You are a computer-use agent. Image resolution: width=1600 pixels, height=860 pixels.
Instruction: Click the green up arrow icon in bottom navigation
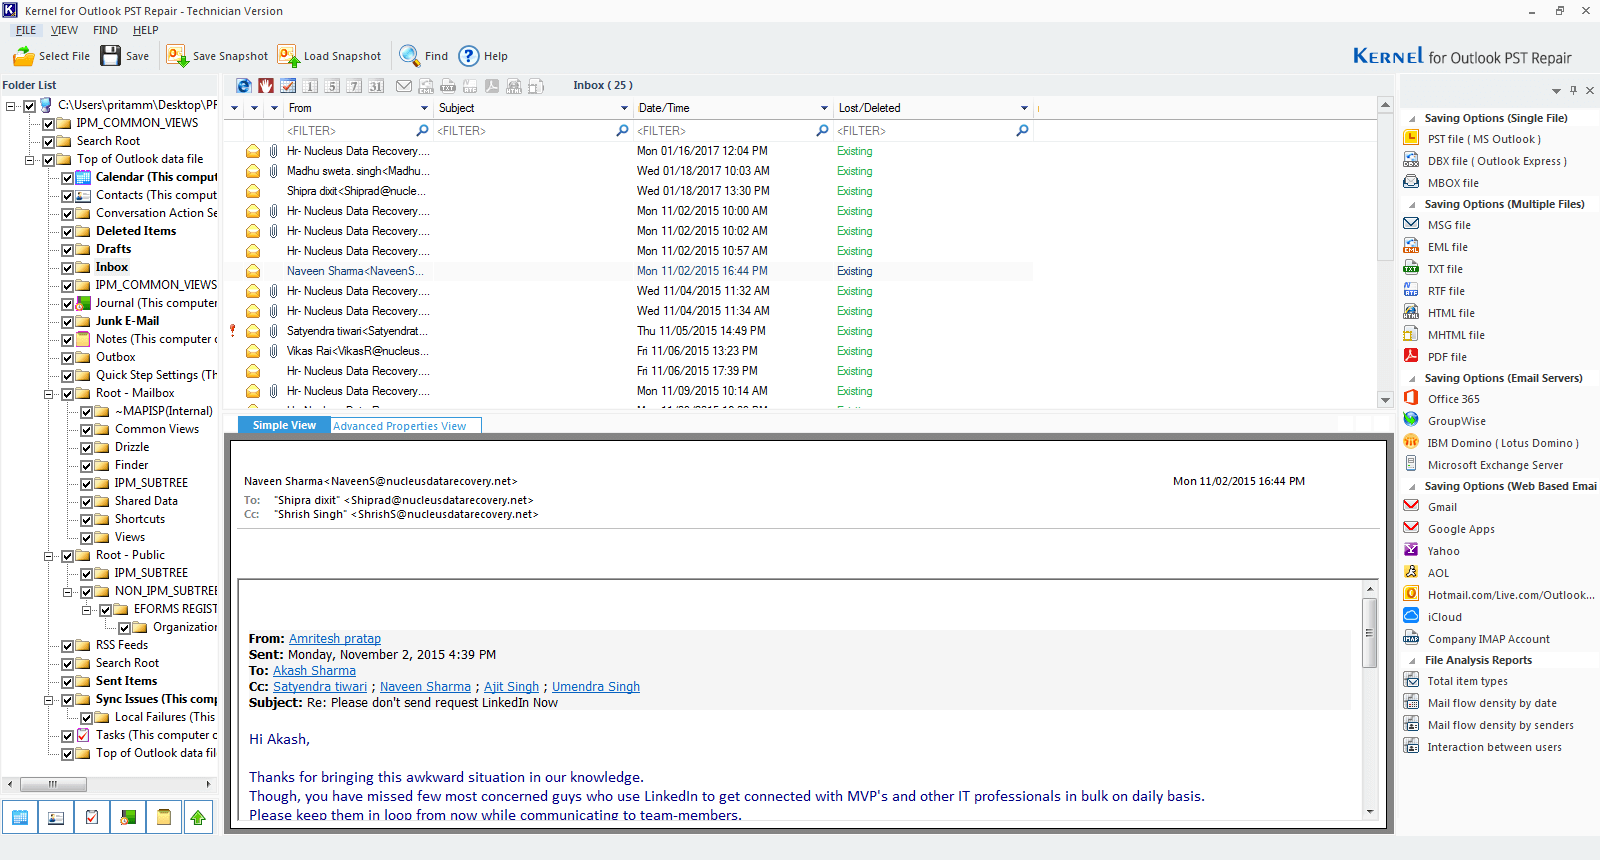(x=198, y=817)
